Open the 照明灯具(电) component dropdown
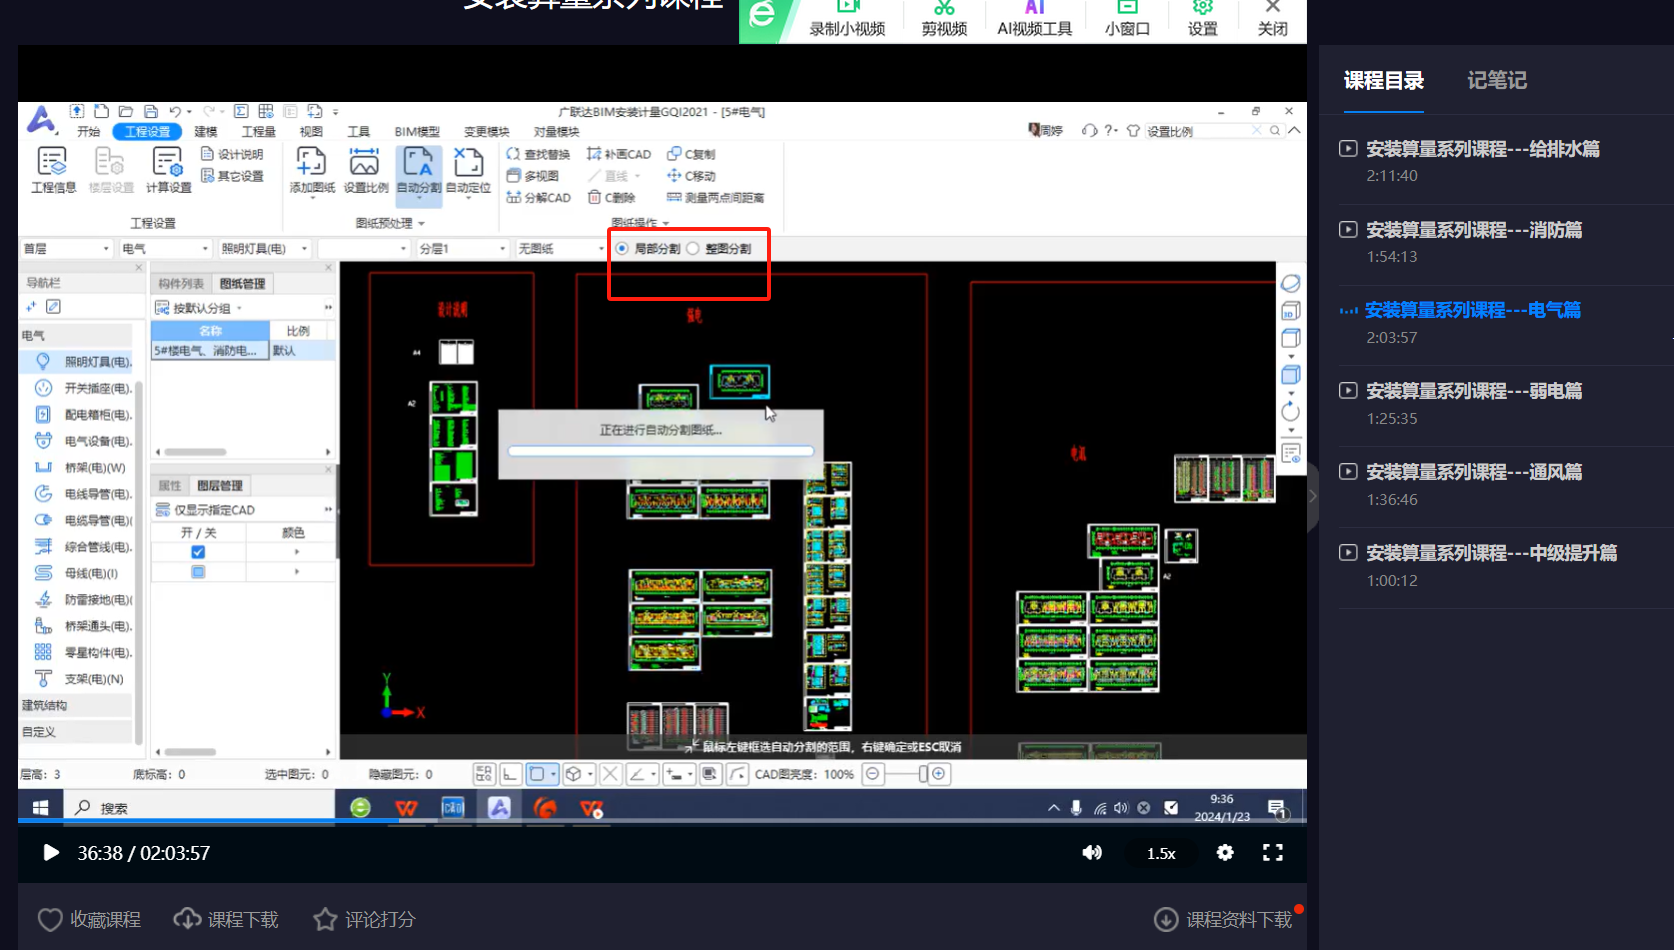Viewport: 1674px width, 950px height. (264, 248)
